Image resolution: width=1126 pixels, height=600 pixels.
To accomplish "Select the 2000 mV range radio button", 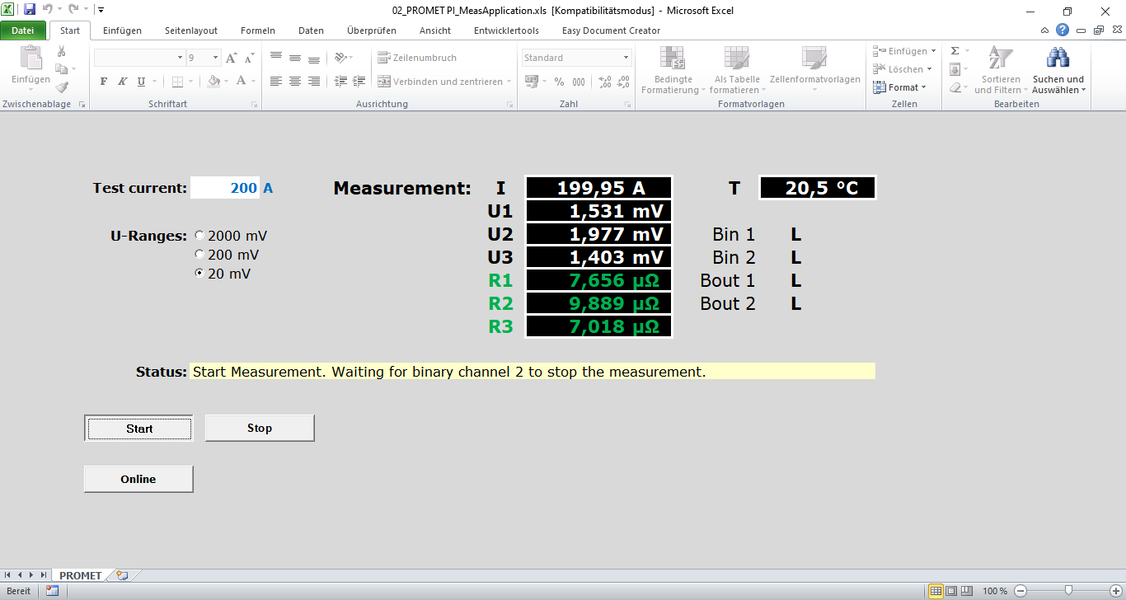I will [200, 235].
